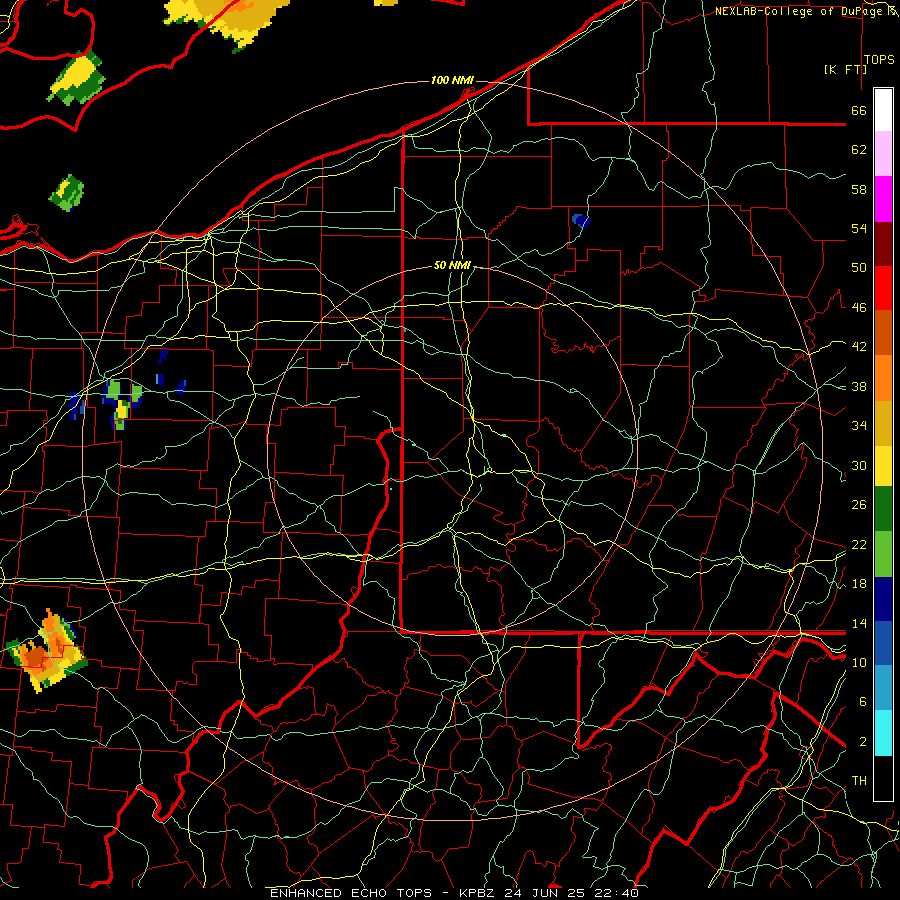Screen dimensions: 900x900
Task: Click the small green echo in the lake
Action: tap(67, 193)
